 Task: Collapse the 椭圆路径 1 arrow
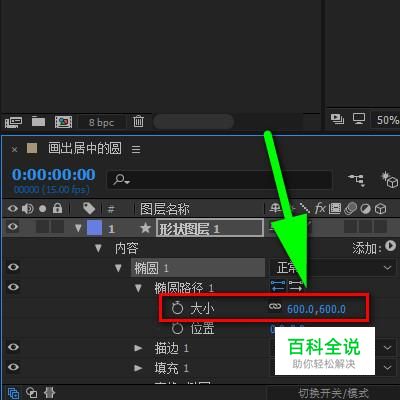[x=138, y=288]
